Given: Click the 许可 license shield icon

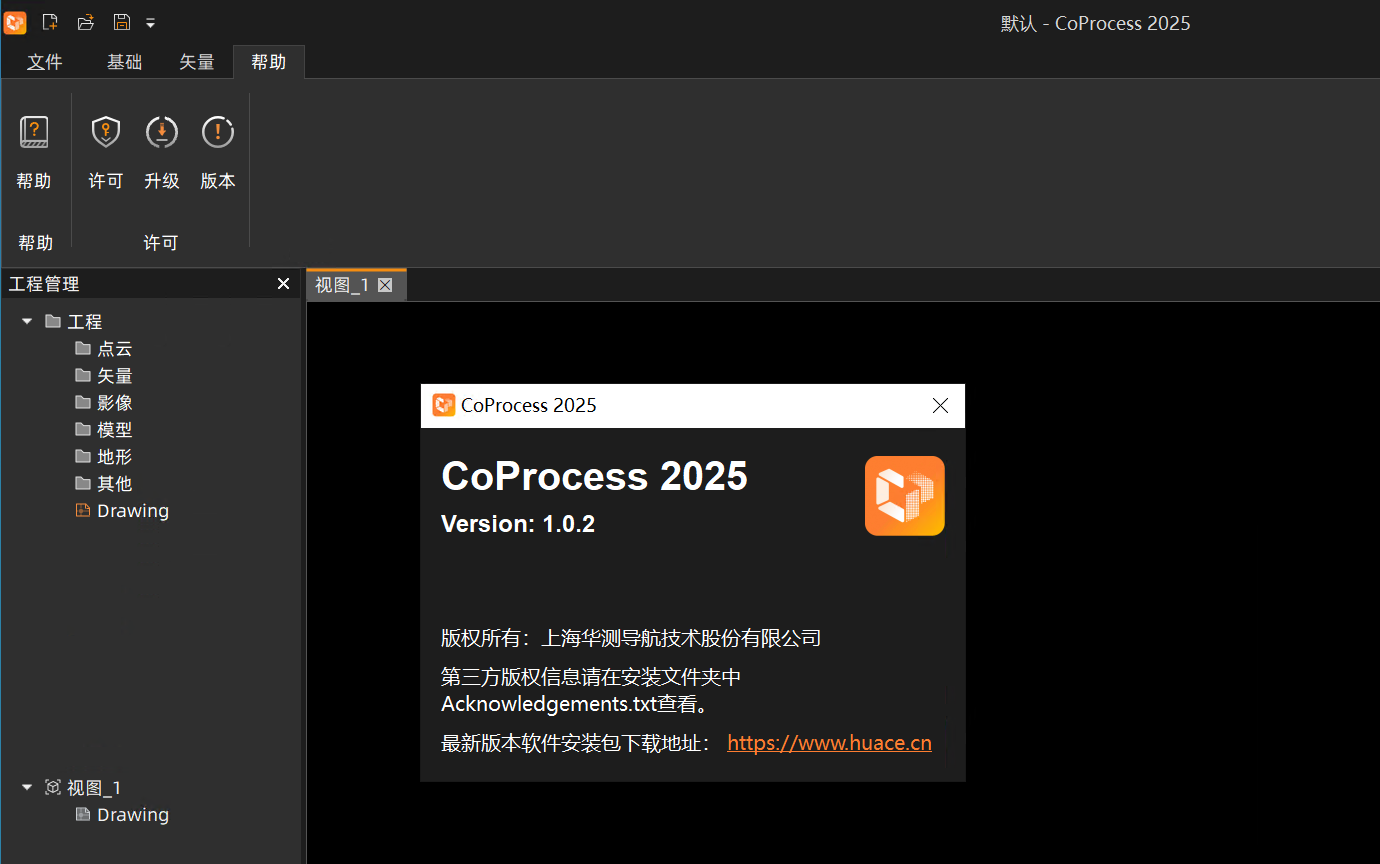Looking at the screenshot, I should pyautogui.click(x=105, y=131).
